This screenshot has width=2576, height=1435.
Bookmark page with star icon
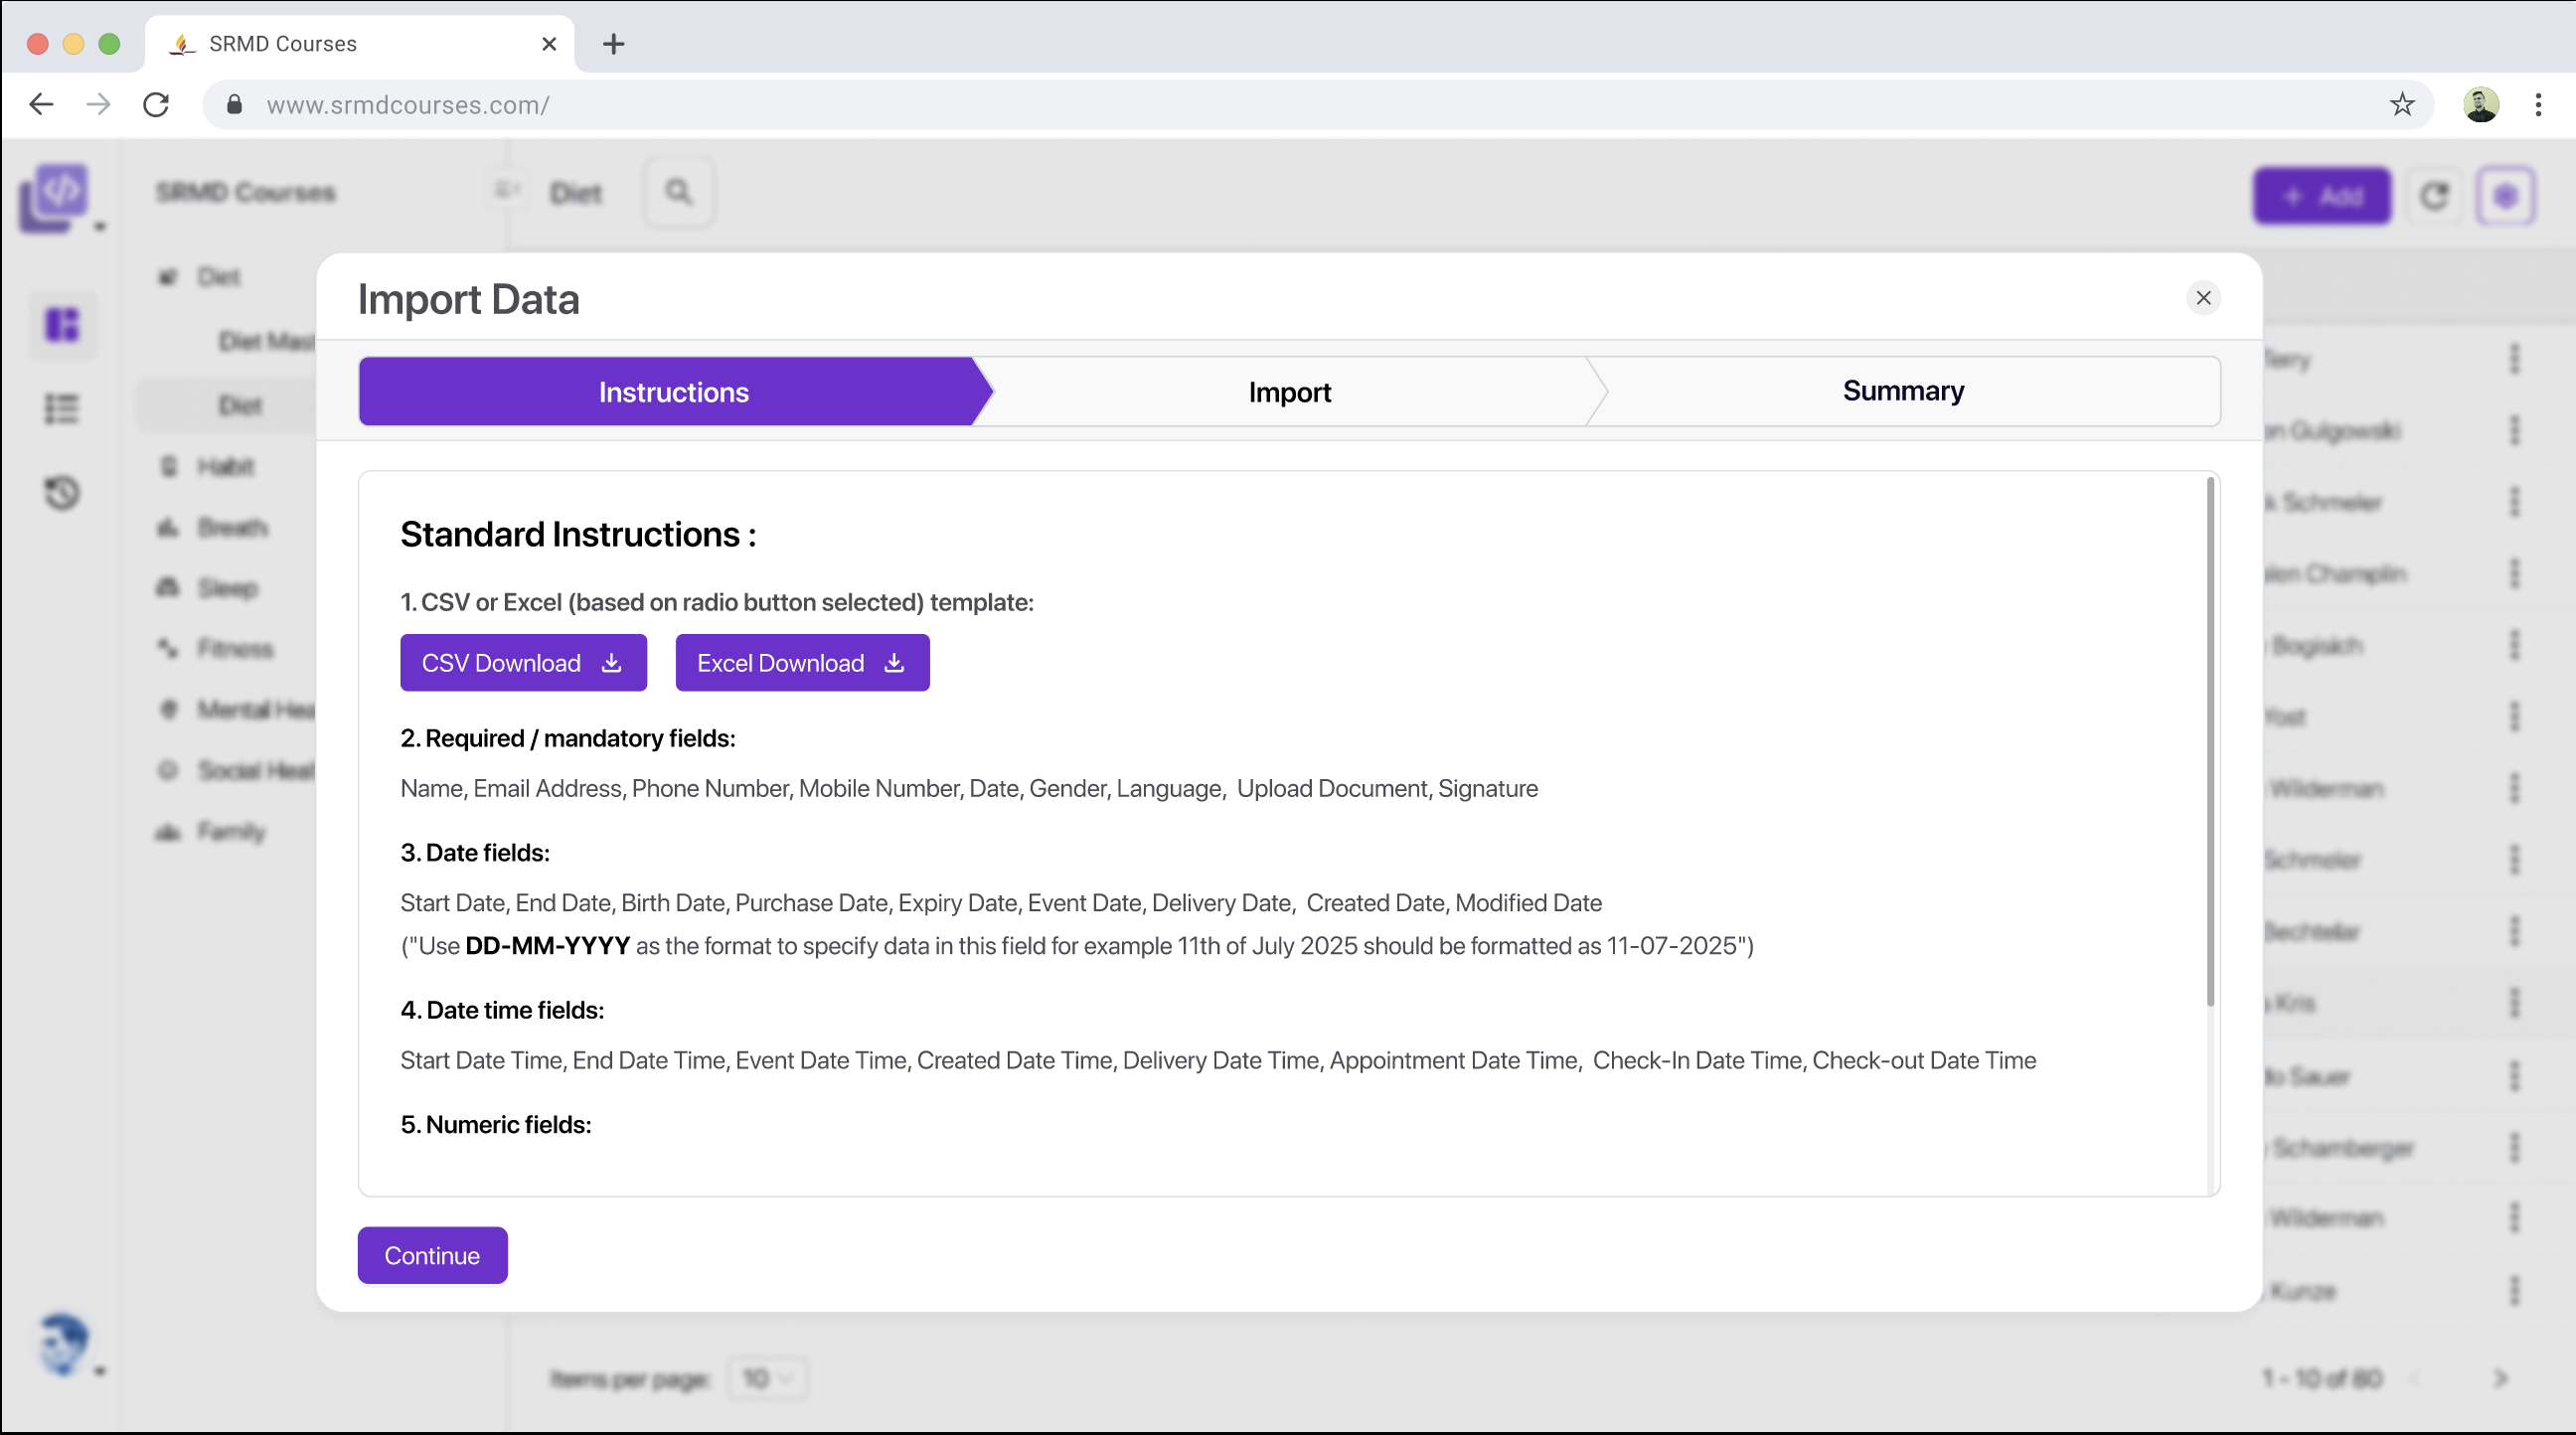point(2402,105)
